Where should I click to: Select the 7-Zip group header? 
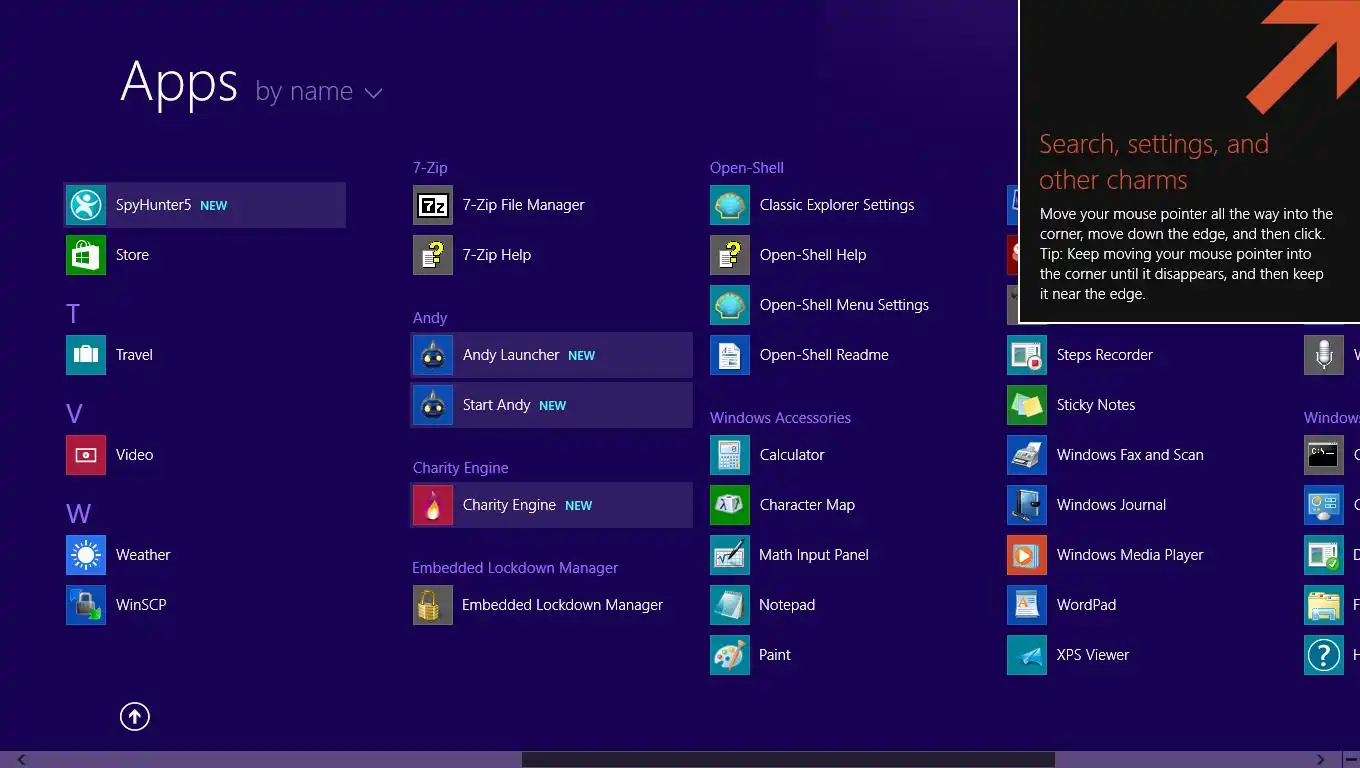(430, 168)
